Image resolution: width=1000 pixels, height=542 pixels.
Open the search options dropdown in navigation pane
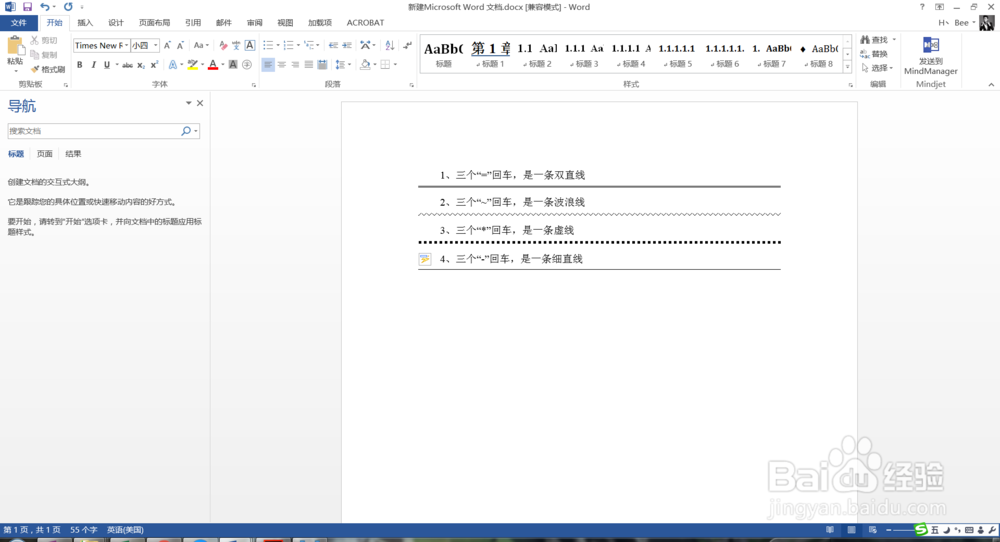pyautogui.click(x=196, y=131)
